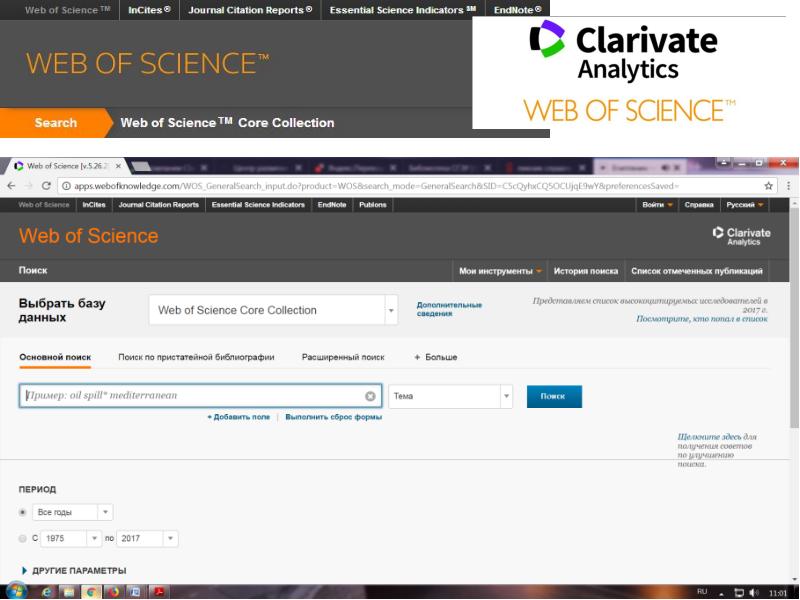This screenshot has width=800, height=600.
Task: Select the 'Все годы' radio button
Action: point(23,512)
